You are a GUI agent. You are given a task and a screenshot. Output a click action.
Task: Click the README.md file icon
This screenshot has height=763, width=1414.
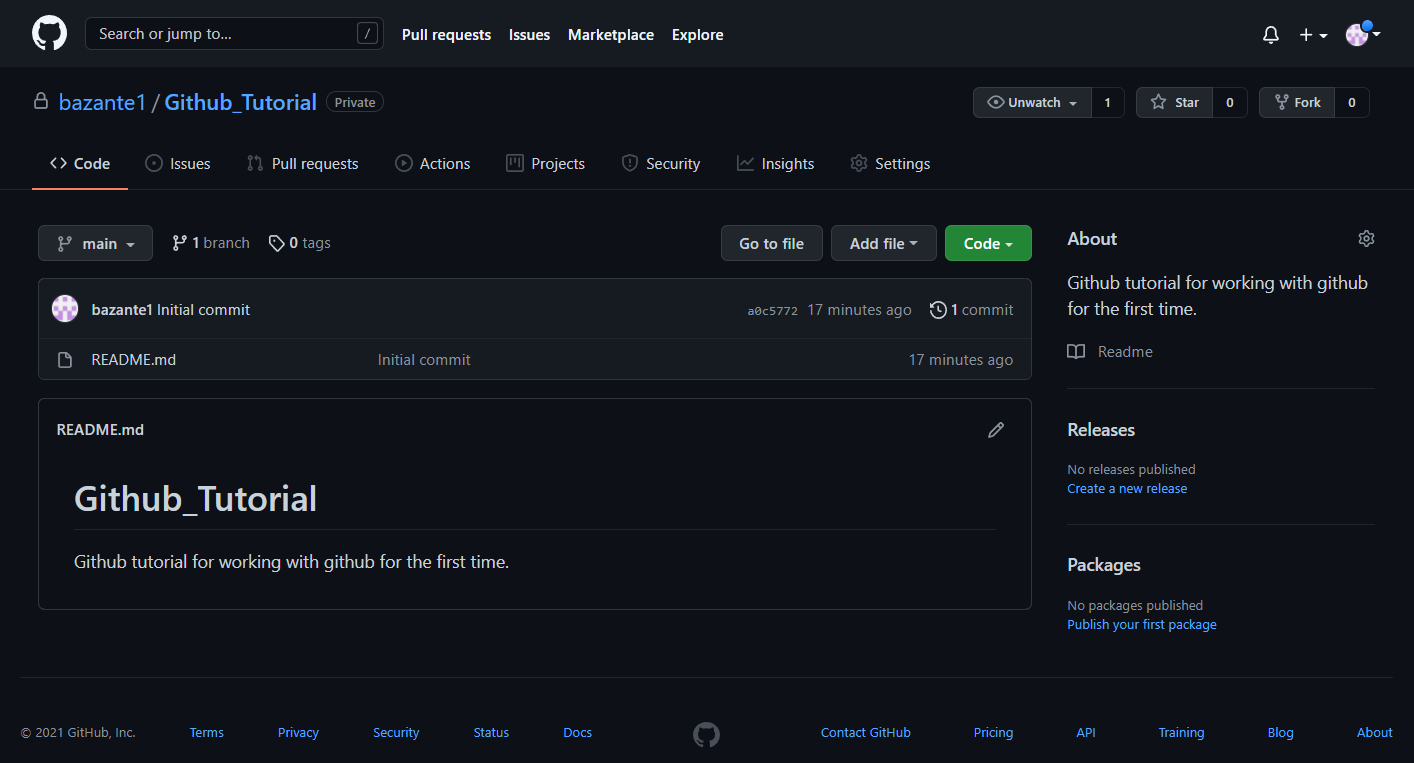pos(64,359)
